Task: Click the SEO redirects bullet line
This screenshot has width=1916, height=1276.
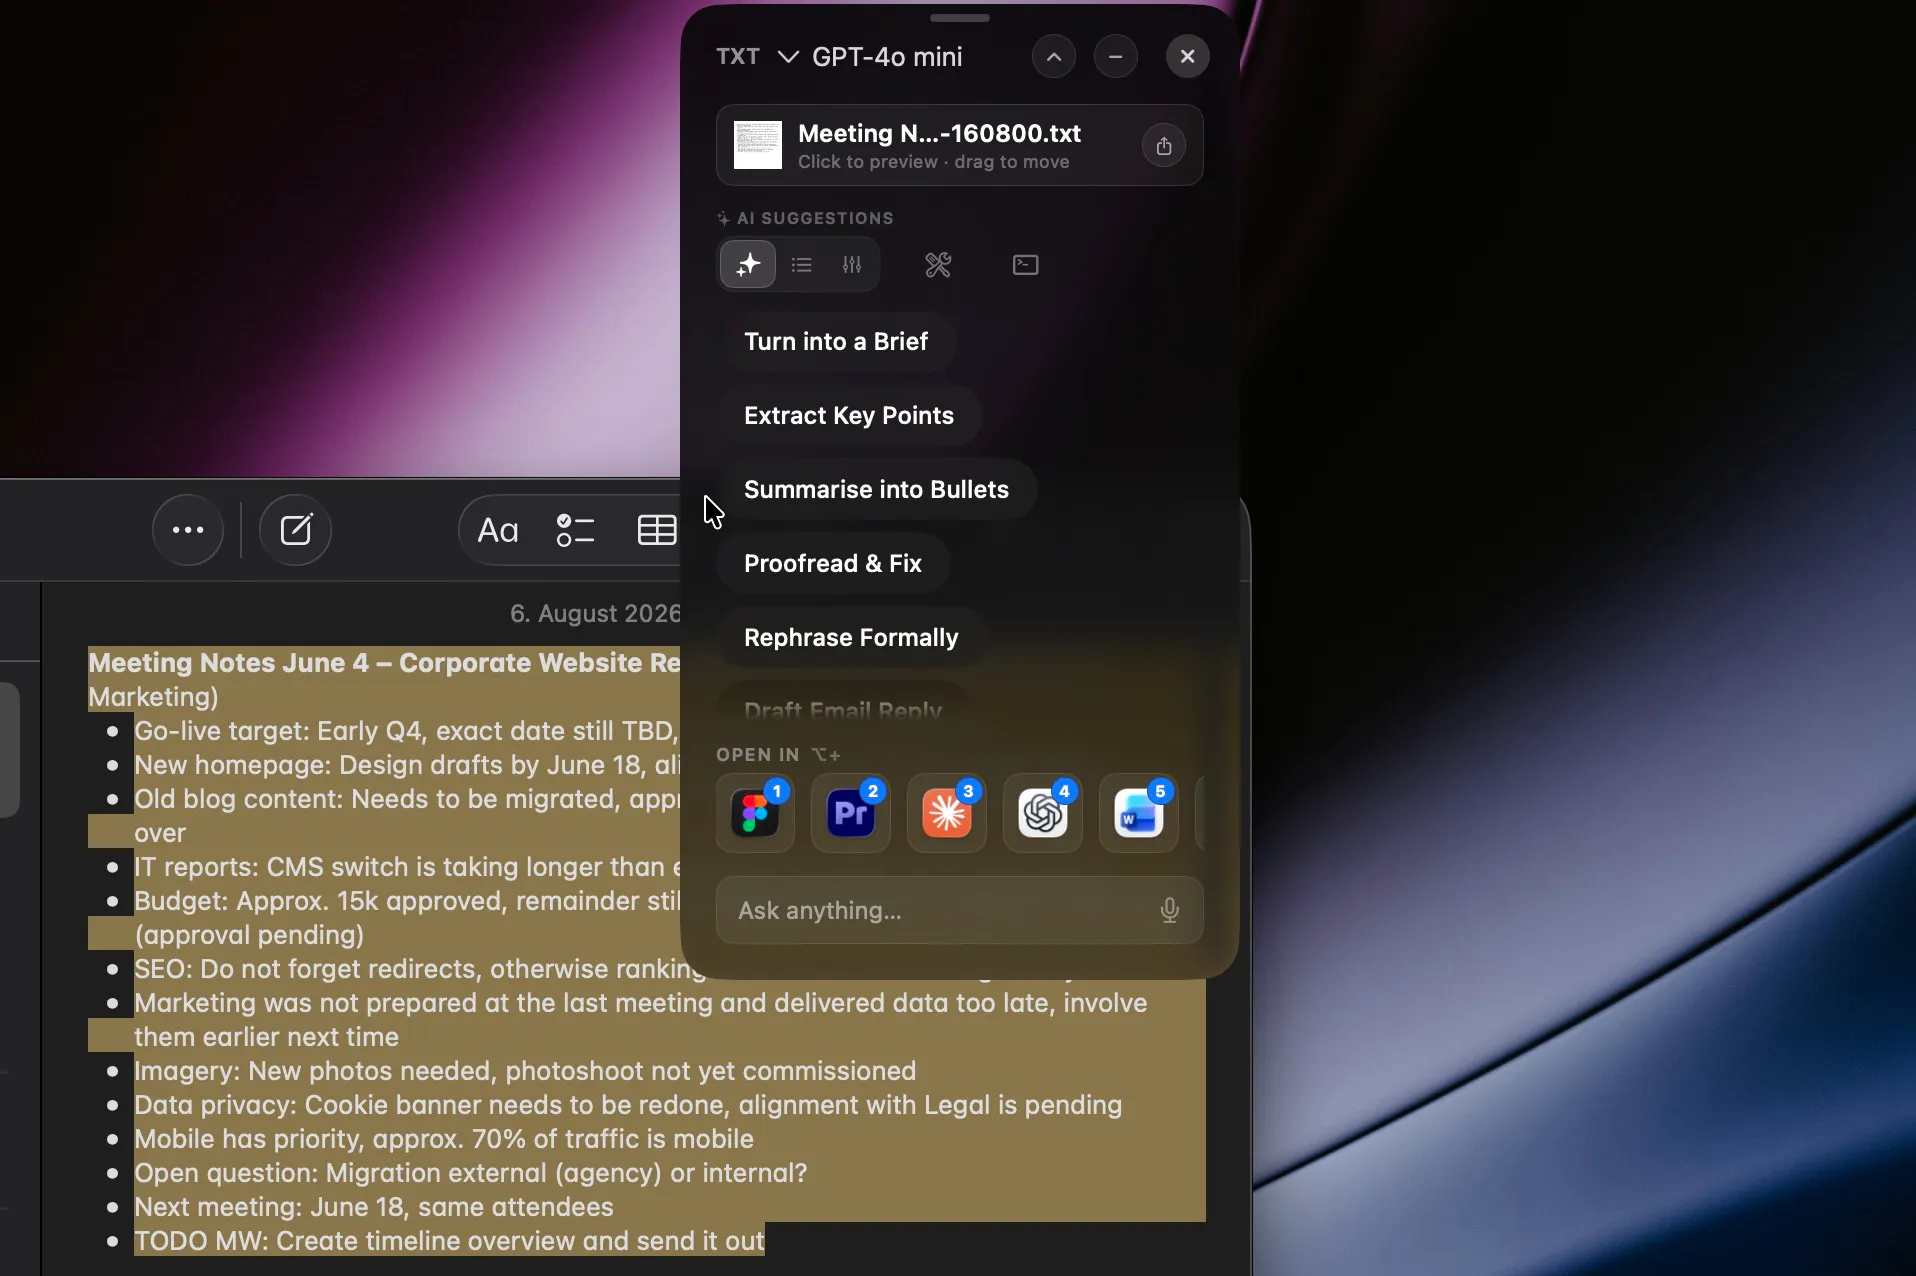Action: (420, 969)
